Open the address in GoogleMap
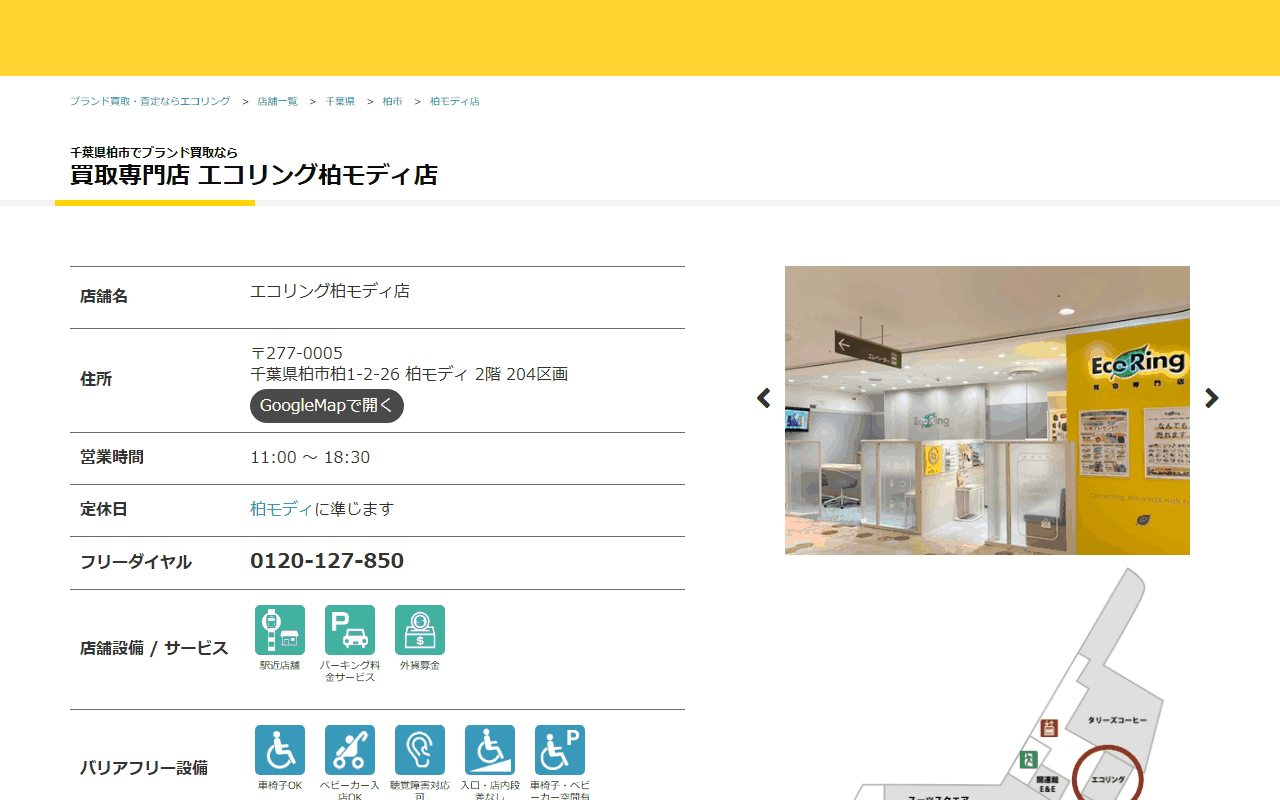 tap(327, 406)
